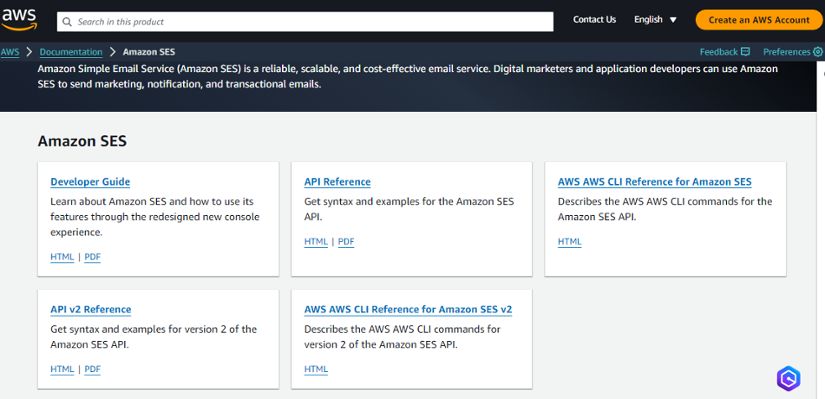Expand the English language dropdown
The height and width of the screenshot is (399, 825).
pyautogui.click(x=655, y=19)
